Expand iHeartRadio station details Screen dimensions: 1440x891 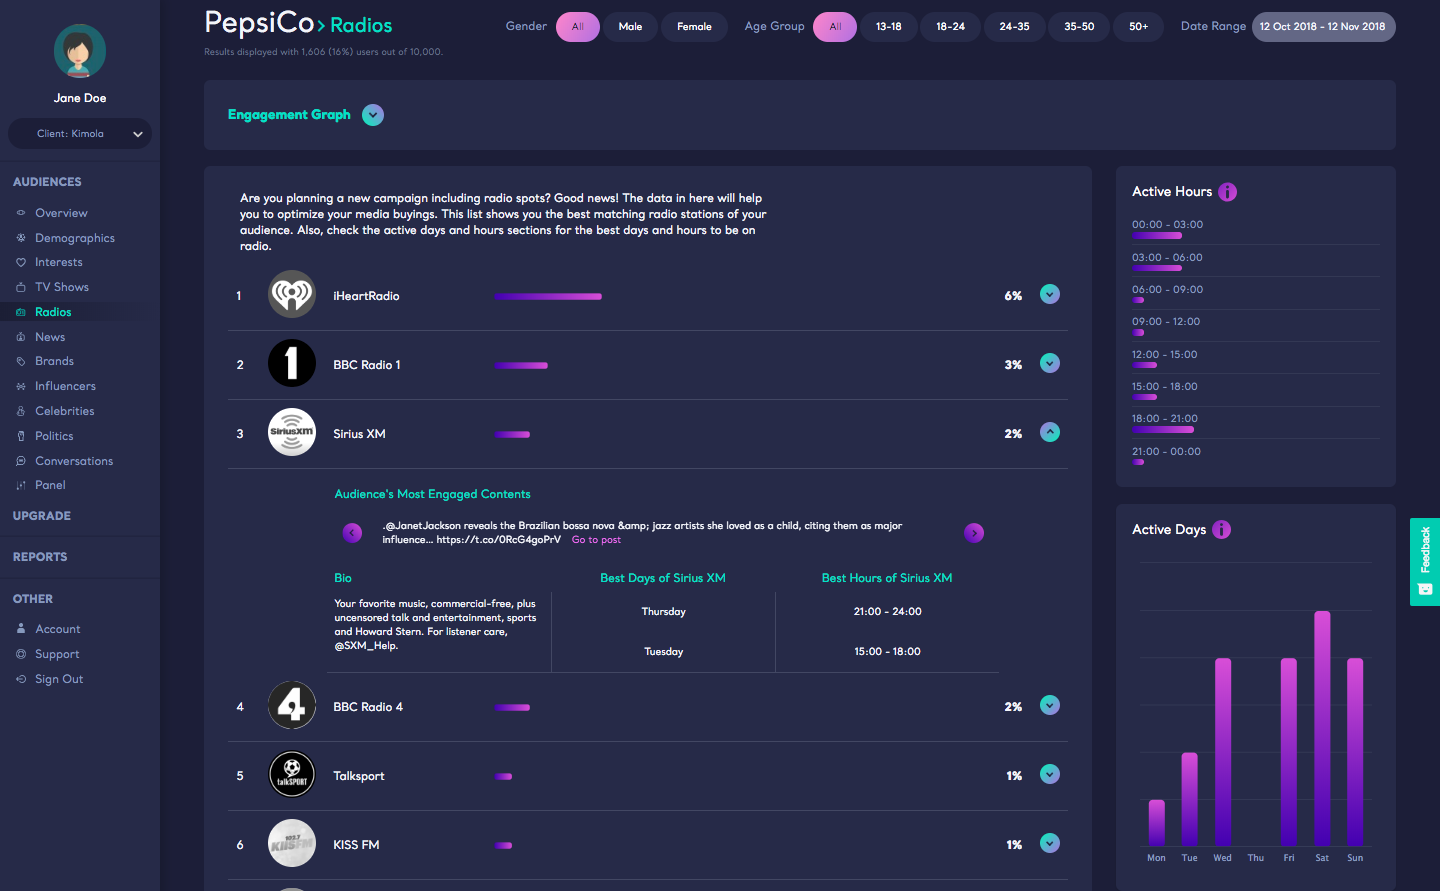pos(1050,294)
